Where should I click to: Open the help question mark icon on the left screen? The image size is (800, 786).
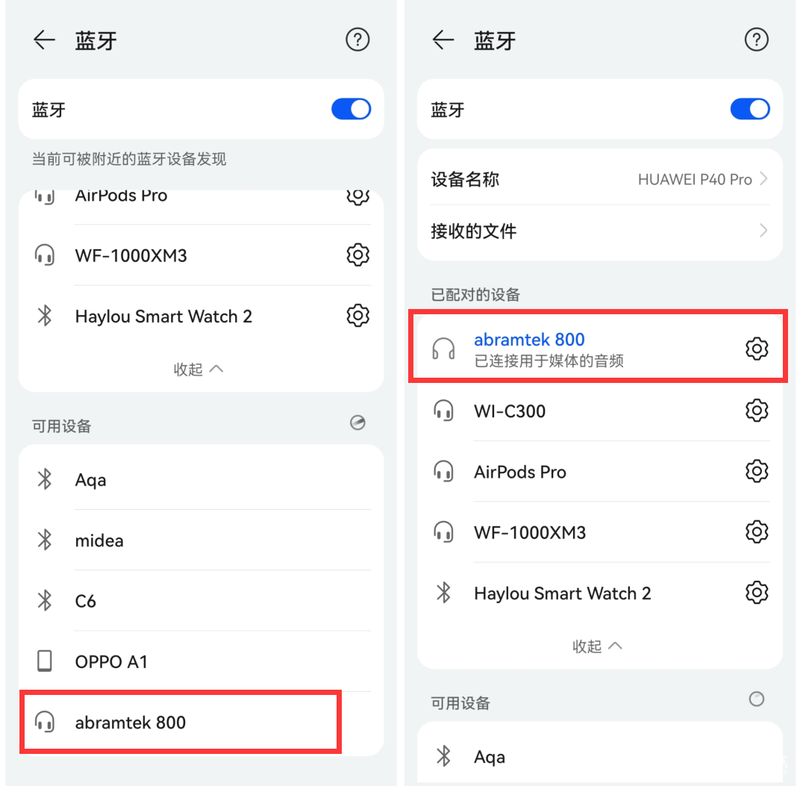tap(358, 40)
